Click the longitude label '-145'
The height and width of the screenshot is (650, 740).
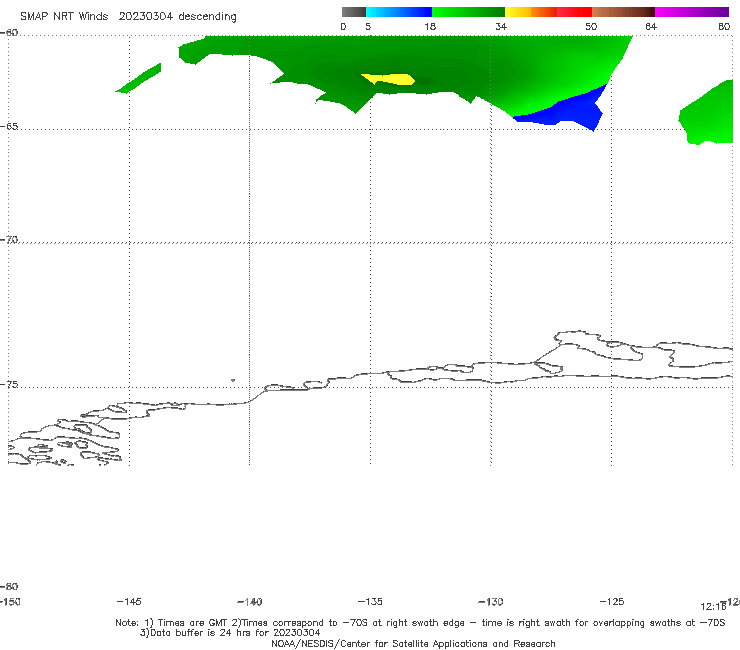pyautogui.click(x=129, y=601)
